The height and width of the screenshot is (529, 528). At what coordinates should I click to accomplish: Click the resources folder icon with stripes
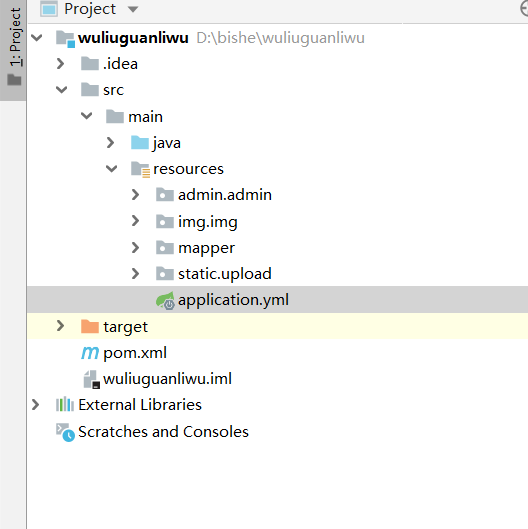140,169
